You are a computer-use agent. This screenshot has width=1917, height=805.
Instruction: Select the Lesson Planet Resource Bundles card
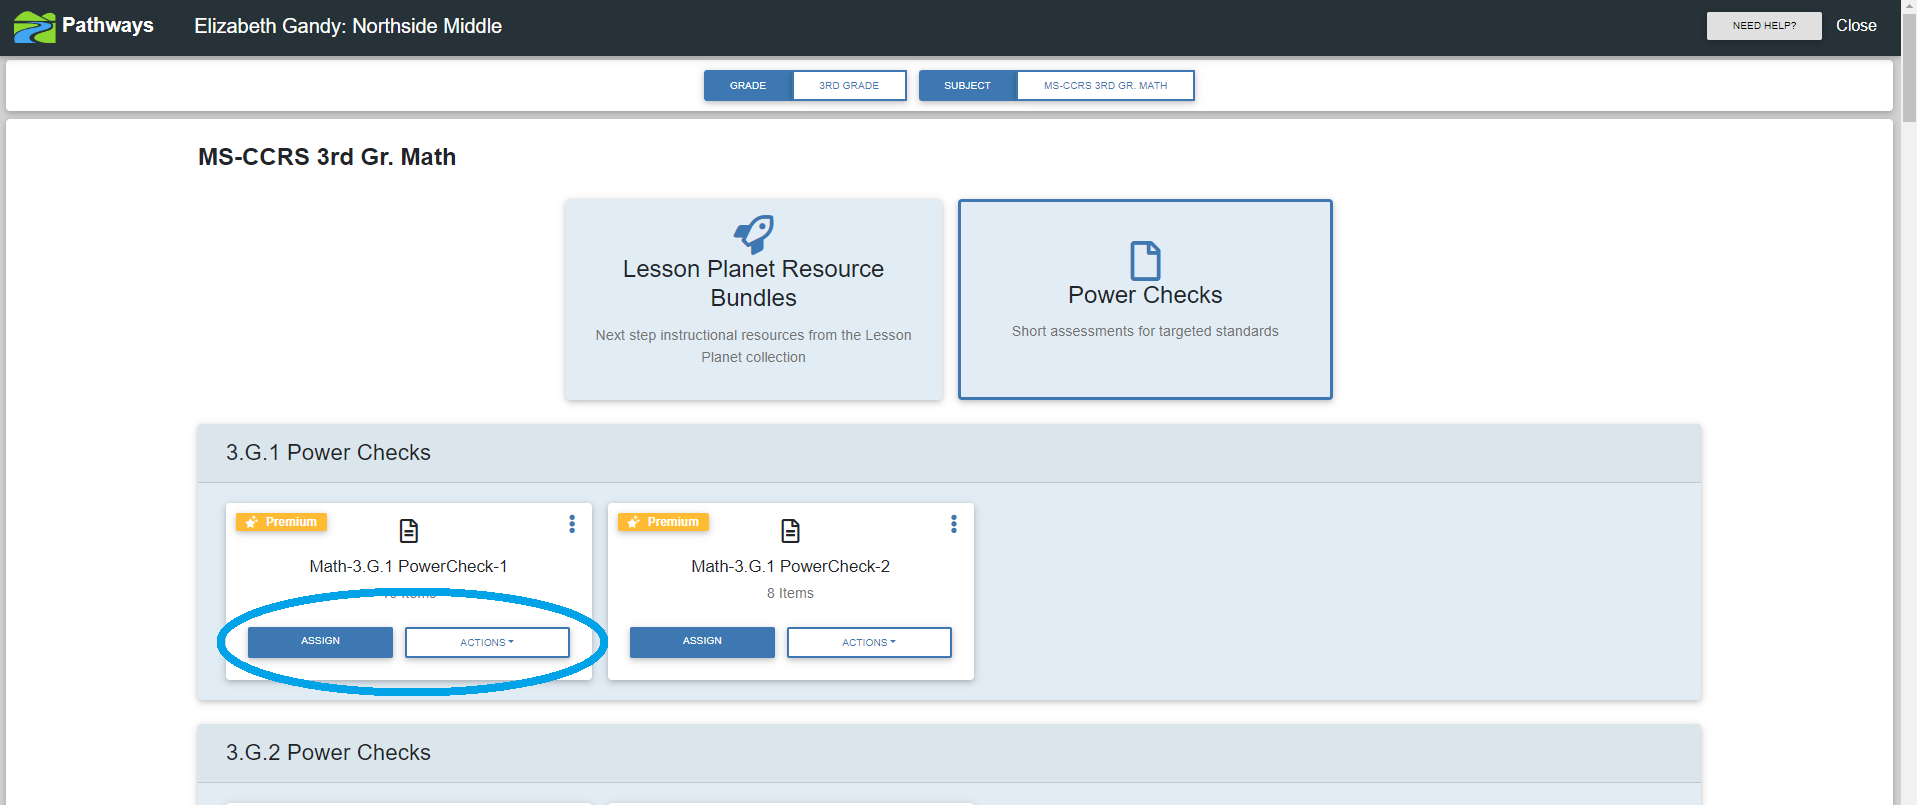point(754,299)
